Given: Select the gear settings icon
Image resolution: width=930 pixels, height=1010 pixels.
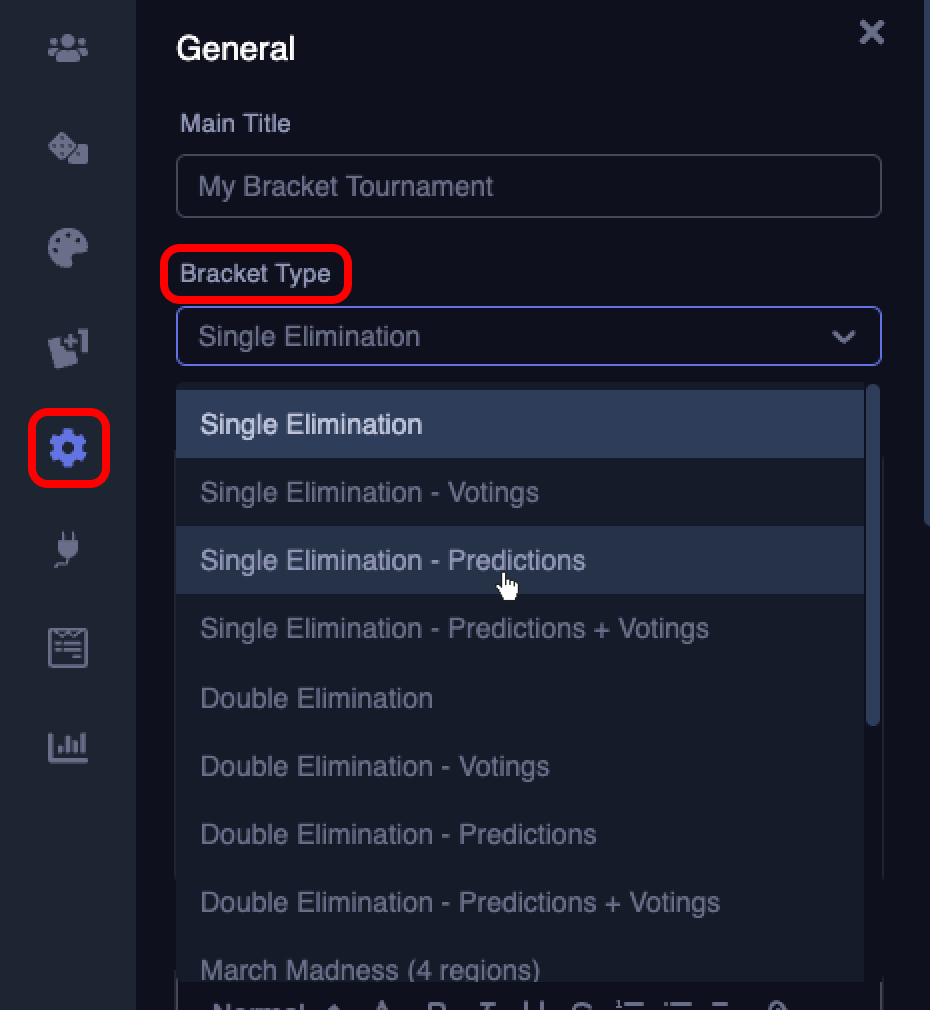Looking at the screenshot, I should (x=68, y=448).
